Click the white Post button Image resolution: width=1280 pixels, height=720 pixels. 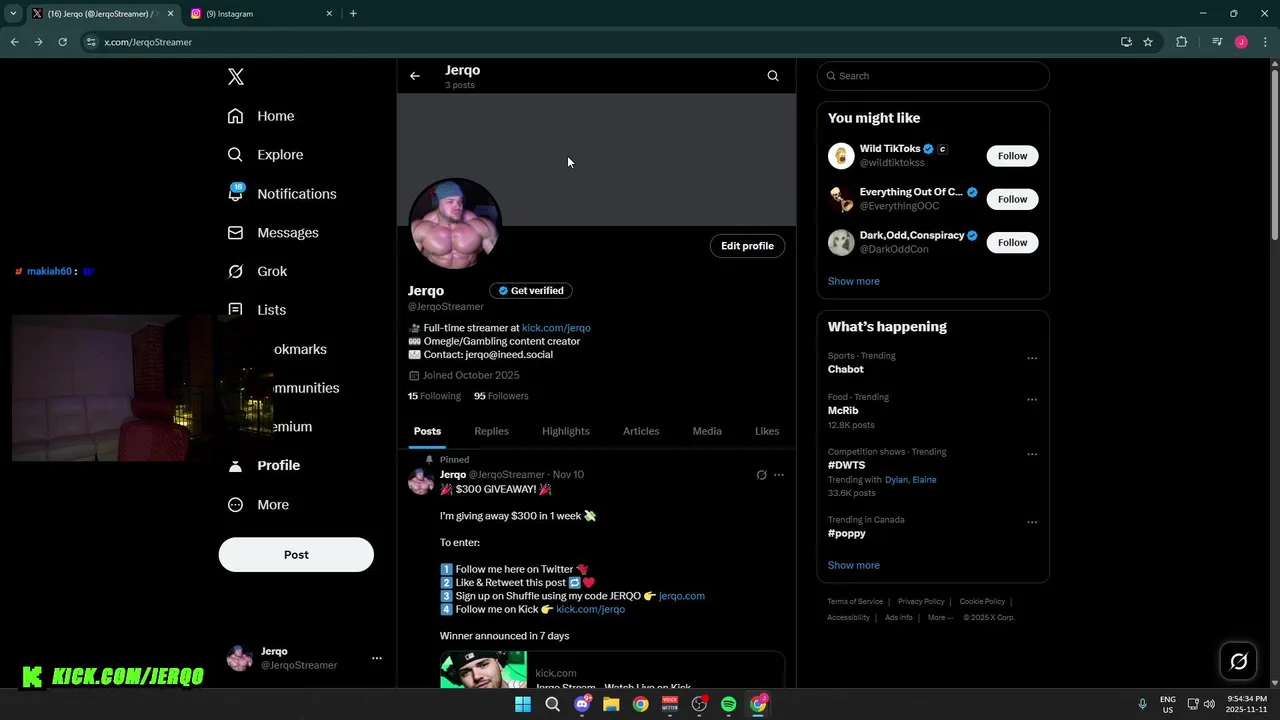tap(296, 555)
